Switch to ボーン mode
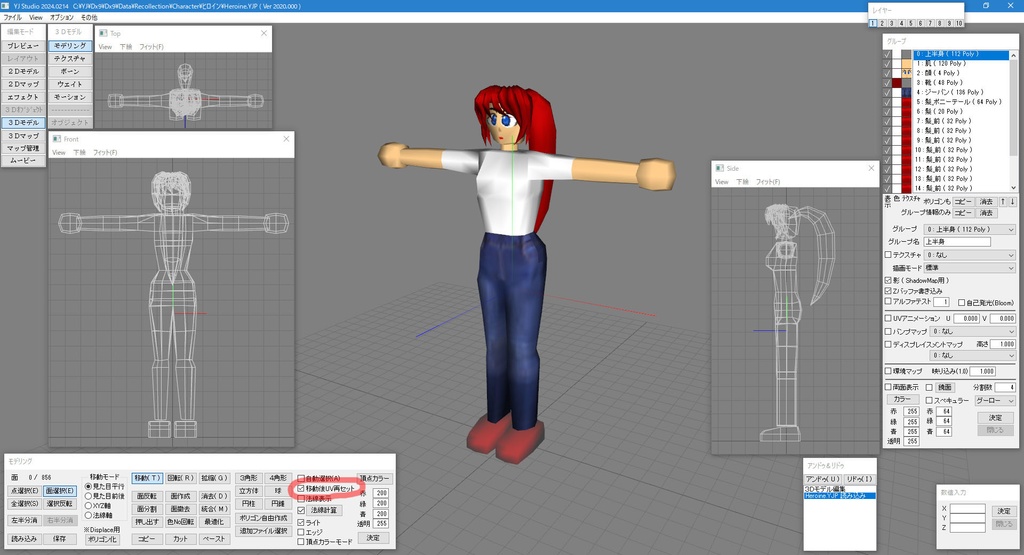The height and width of the screenshot is (555, 1024). [x=70, y=71]
